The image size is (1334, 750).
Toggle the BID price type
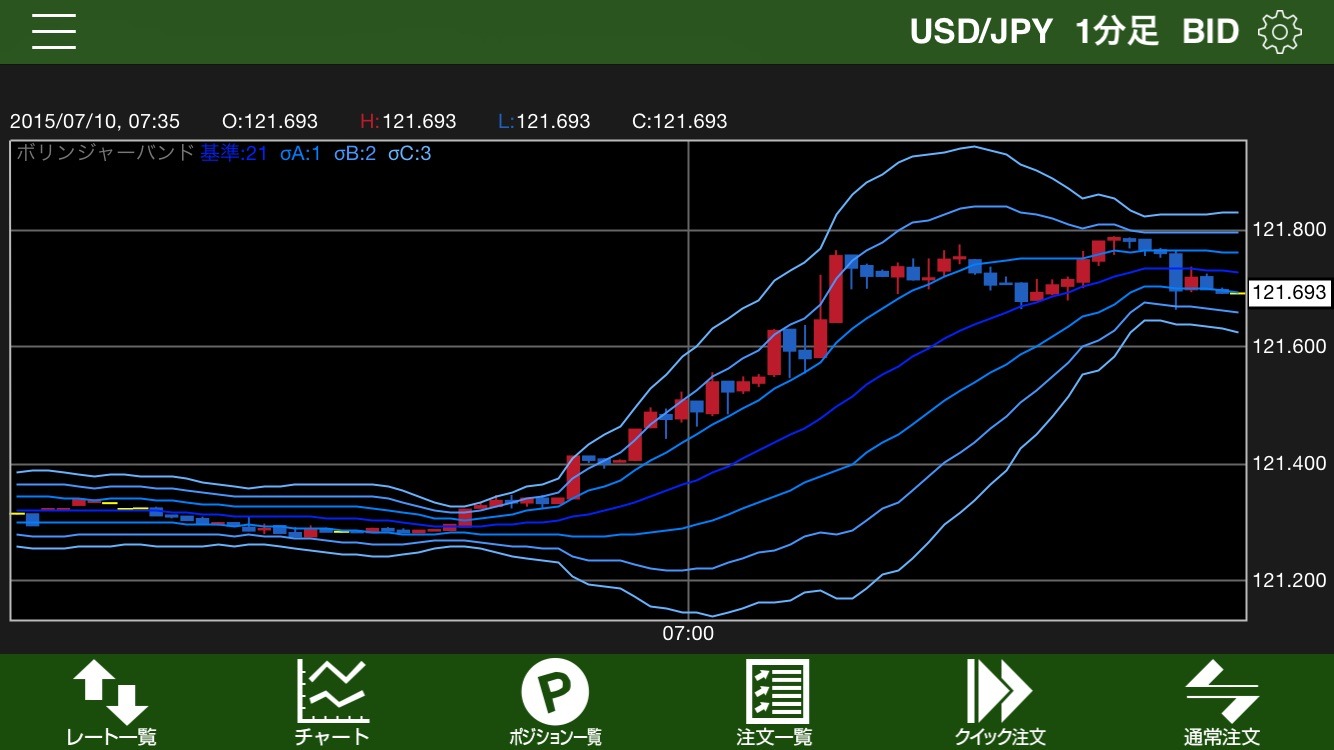tap(1210, 32)
